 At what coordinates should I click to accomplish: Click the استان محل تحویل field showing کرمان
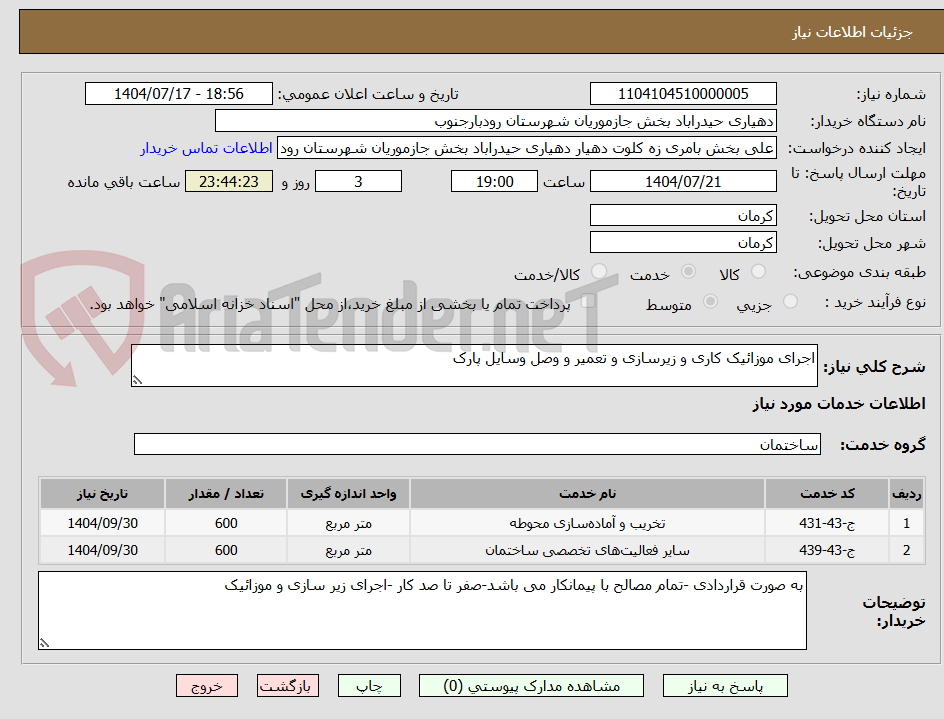click(683, 214)
